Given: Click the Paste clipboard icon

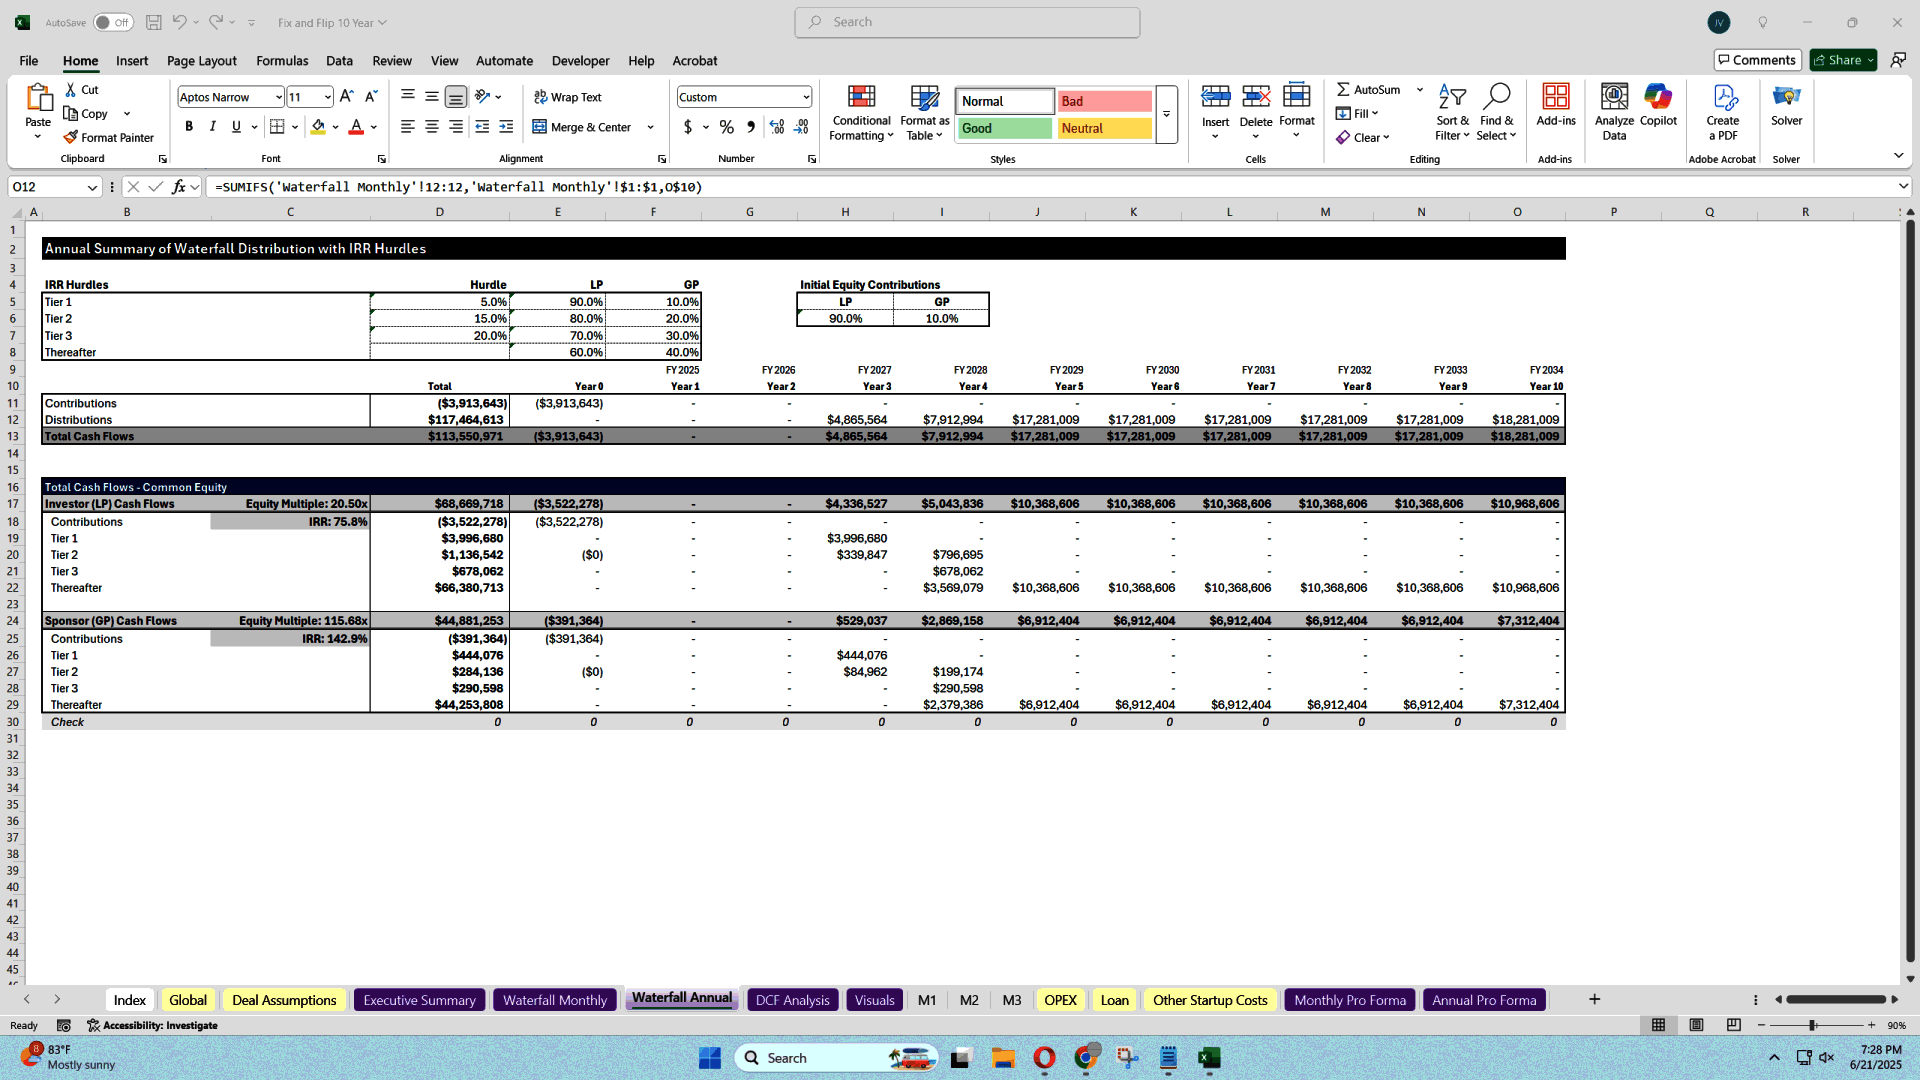Looking at the screenshot, I should click(x=38, y=97).
